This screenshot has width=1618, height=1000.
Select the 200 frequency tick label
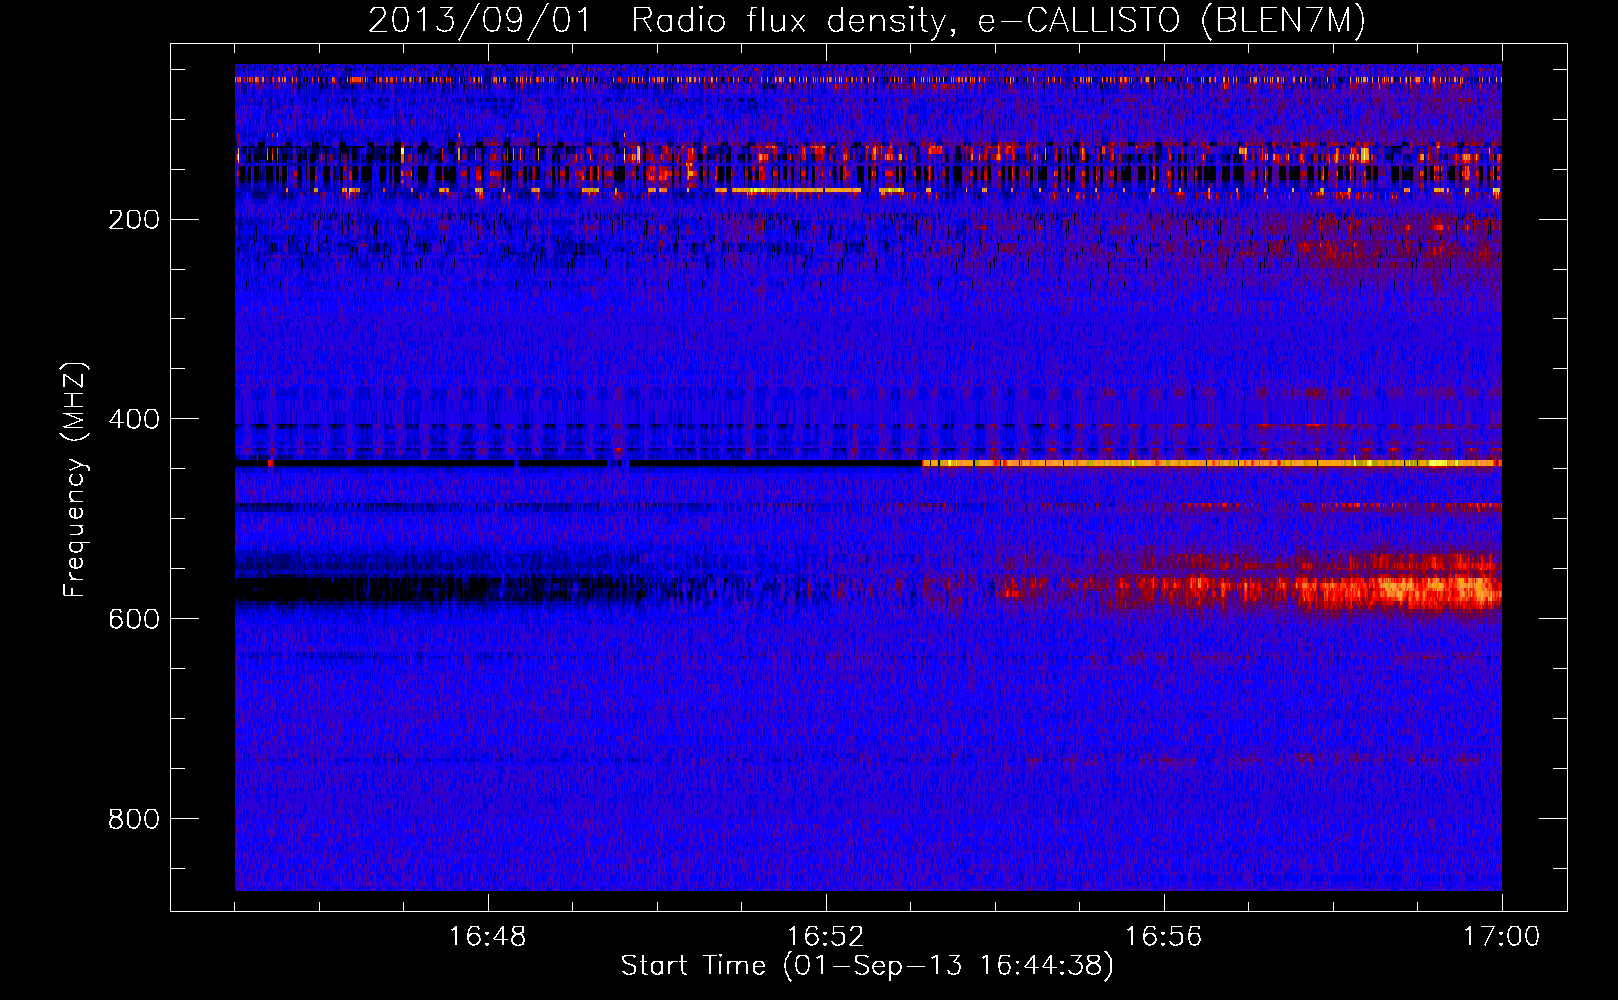point(134,219)
